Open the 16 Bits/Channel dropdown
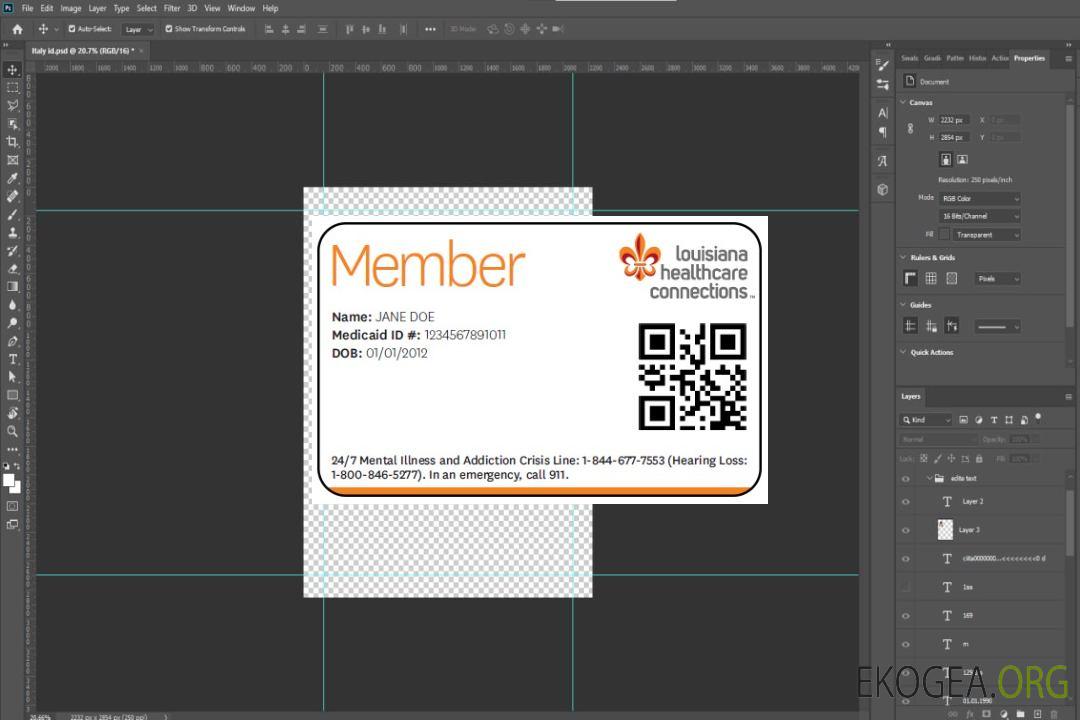Image resolution: width=1080 pixels, height=720 pixels. [x=980, y=216]
